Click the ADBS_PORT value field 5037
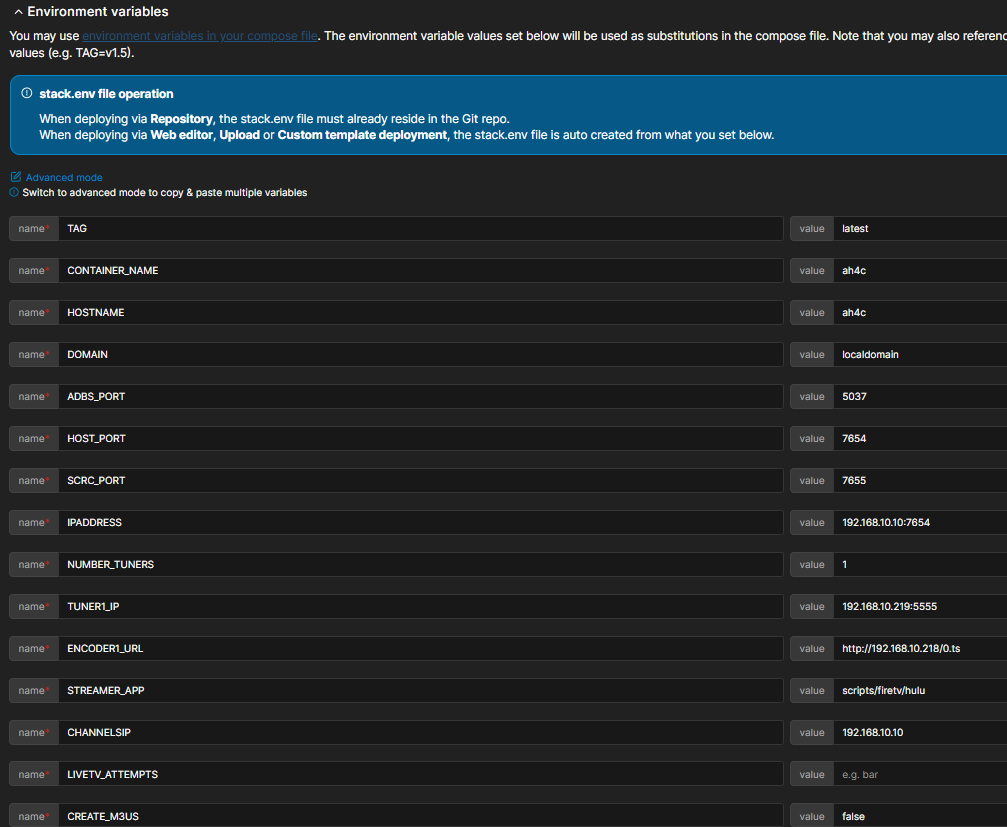Viewport: 1007px width, 827px height. point(920,397)
